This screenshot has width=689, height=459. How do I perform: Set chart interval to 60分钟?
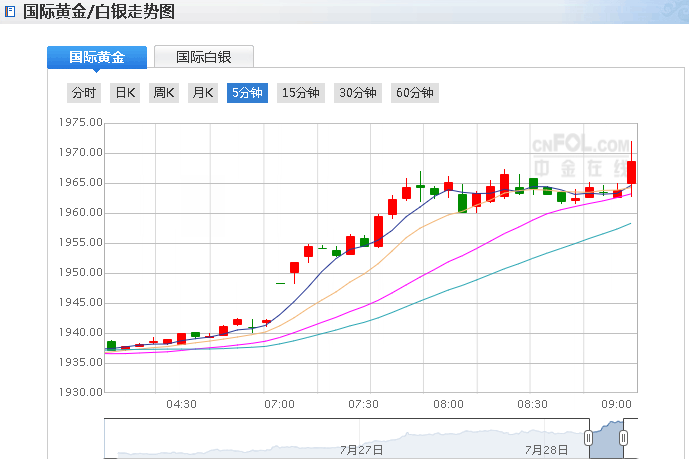click(414, 93)
